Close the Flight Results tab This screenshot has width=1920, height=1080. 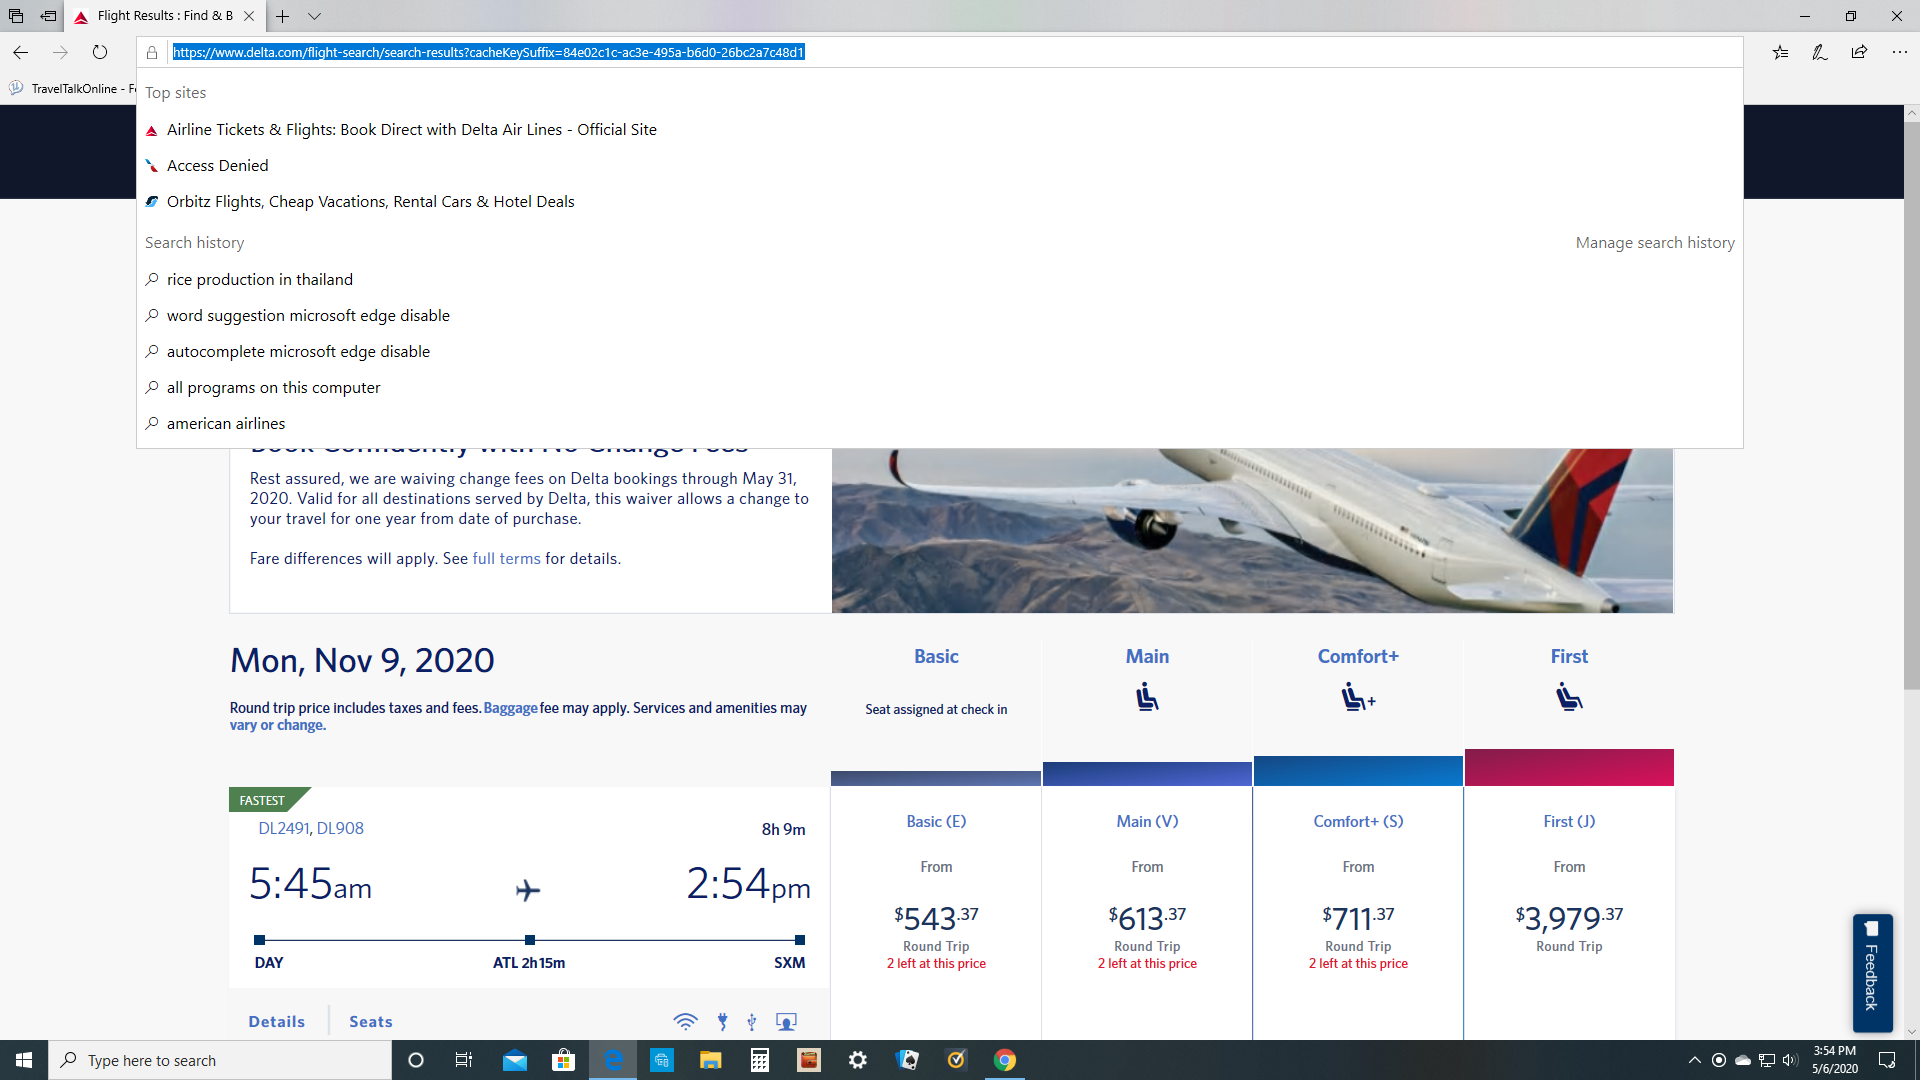pos(249,16)
